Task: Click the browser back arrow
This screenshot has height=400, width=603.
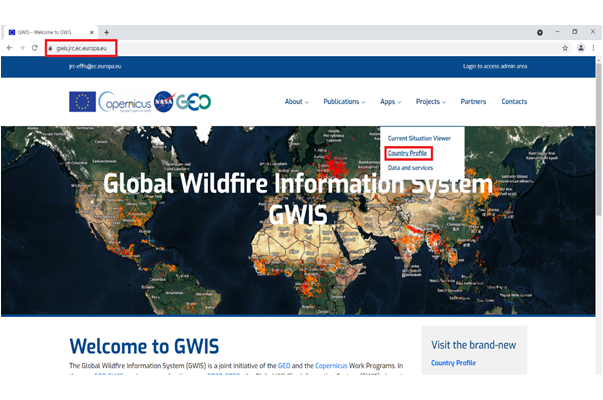Action: pos(9,47)
